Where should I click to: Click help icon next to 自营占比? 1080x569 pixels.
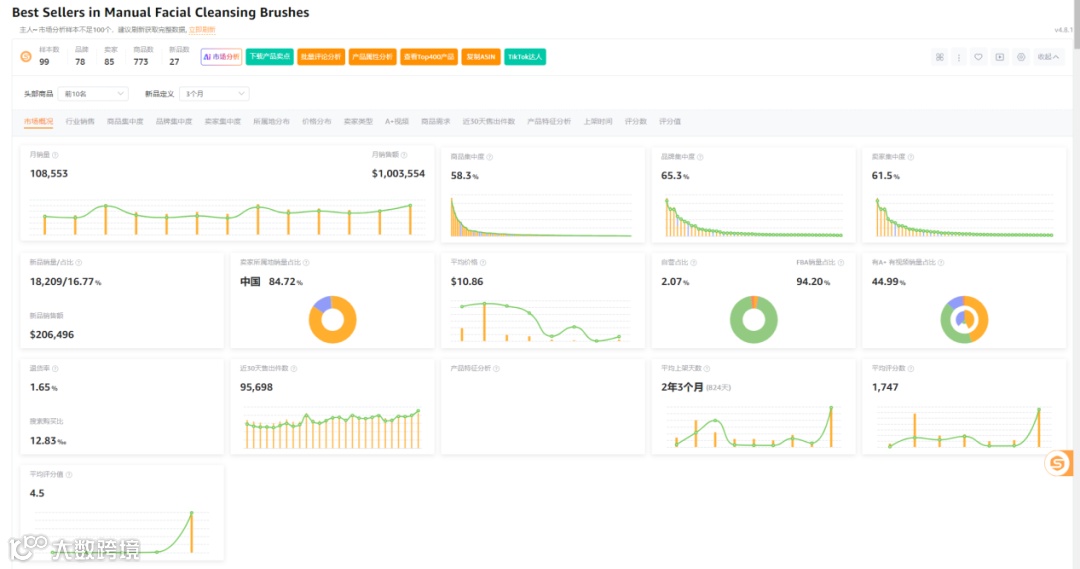(694, 262)
